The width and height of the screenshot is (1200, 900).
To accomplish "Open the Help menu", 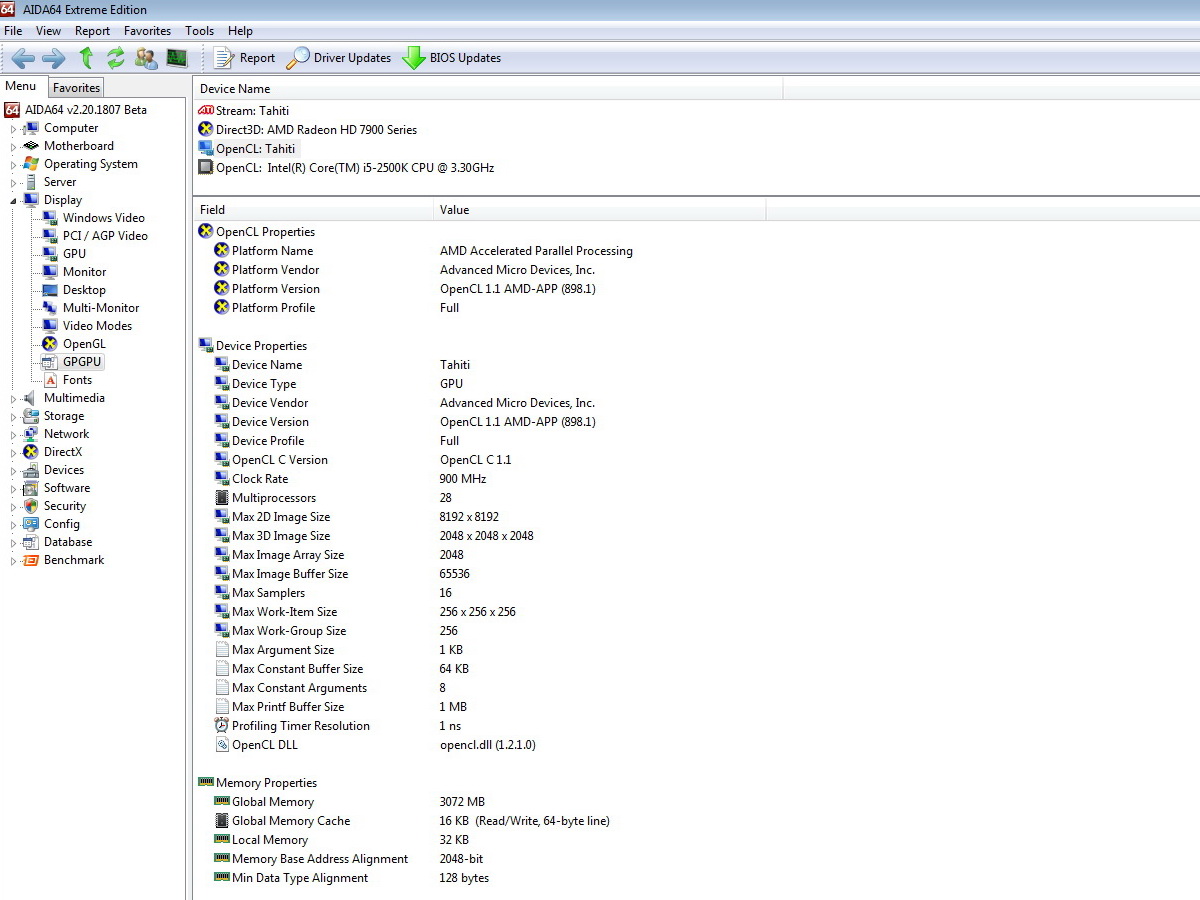I will click(240, 31).
